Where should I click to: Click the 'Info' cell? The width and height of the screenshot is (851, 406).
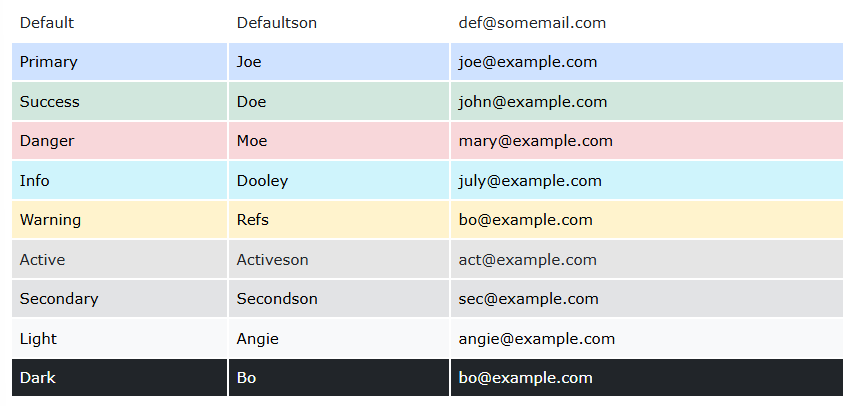[x=119, y=180]
